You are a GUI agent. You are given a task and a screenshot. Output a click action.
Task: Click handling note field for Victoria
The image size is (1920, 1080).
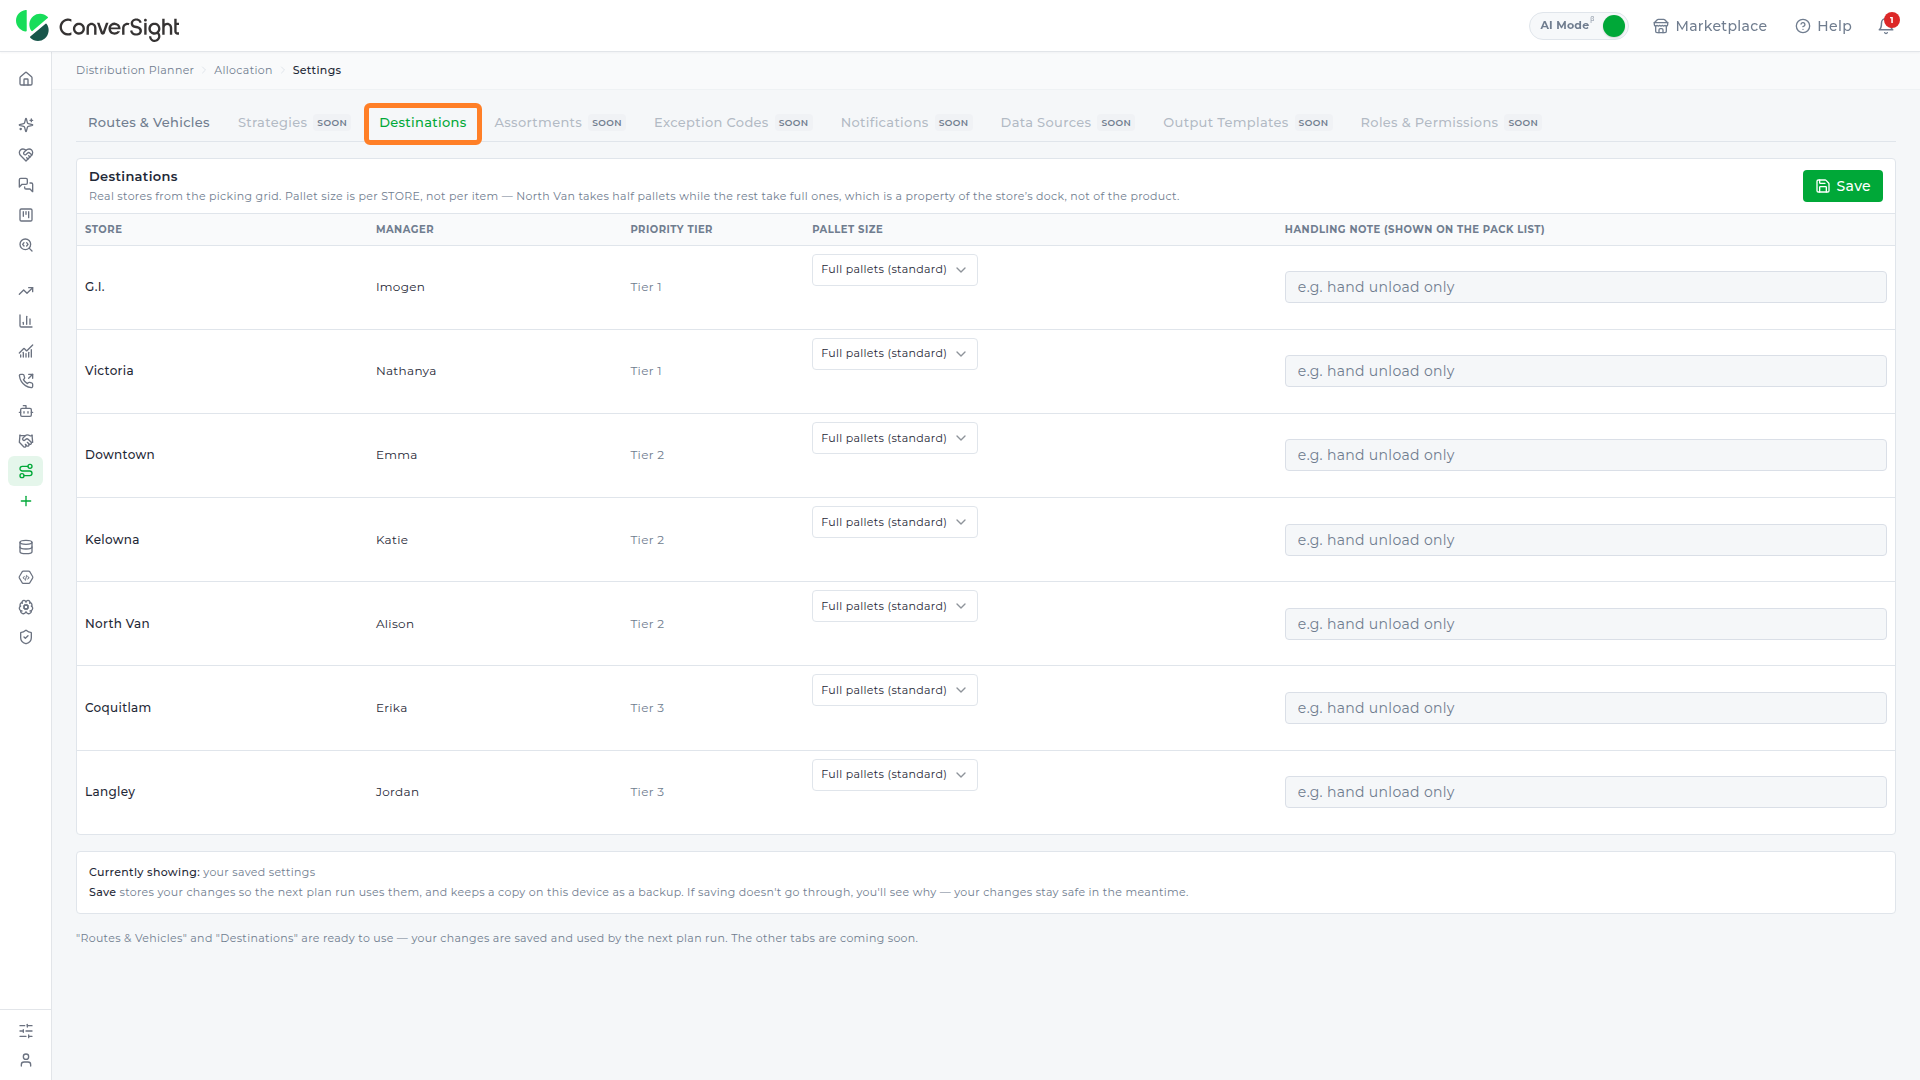(1585, 371)
